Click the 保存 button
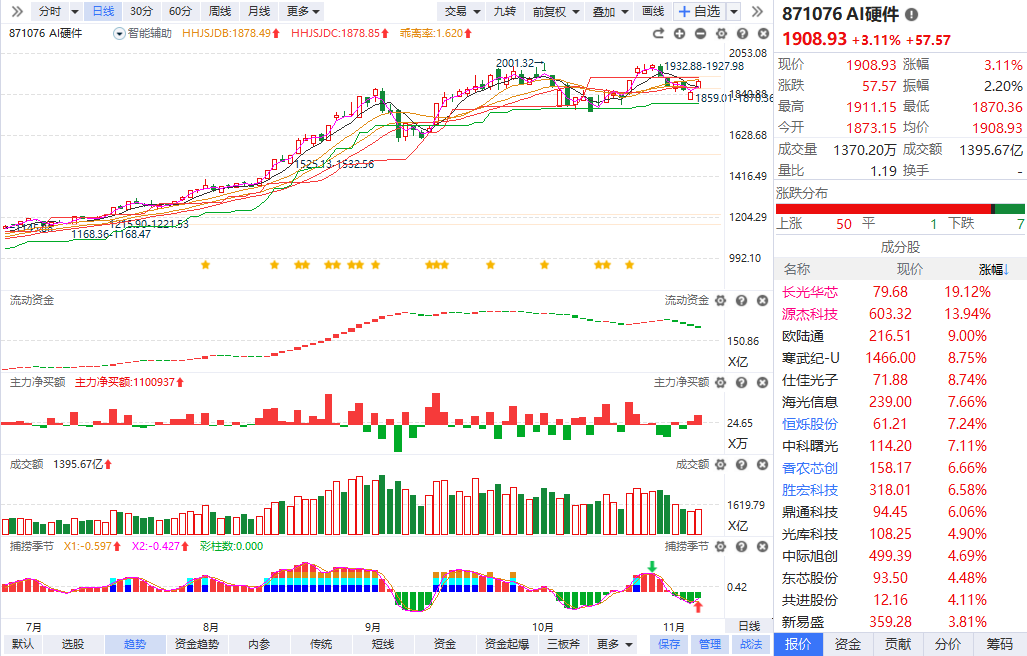 [x=669, y=645]
